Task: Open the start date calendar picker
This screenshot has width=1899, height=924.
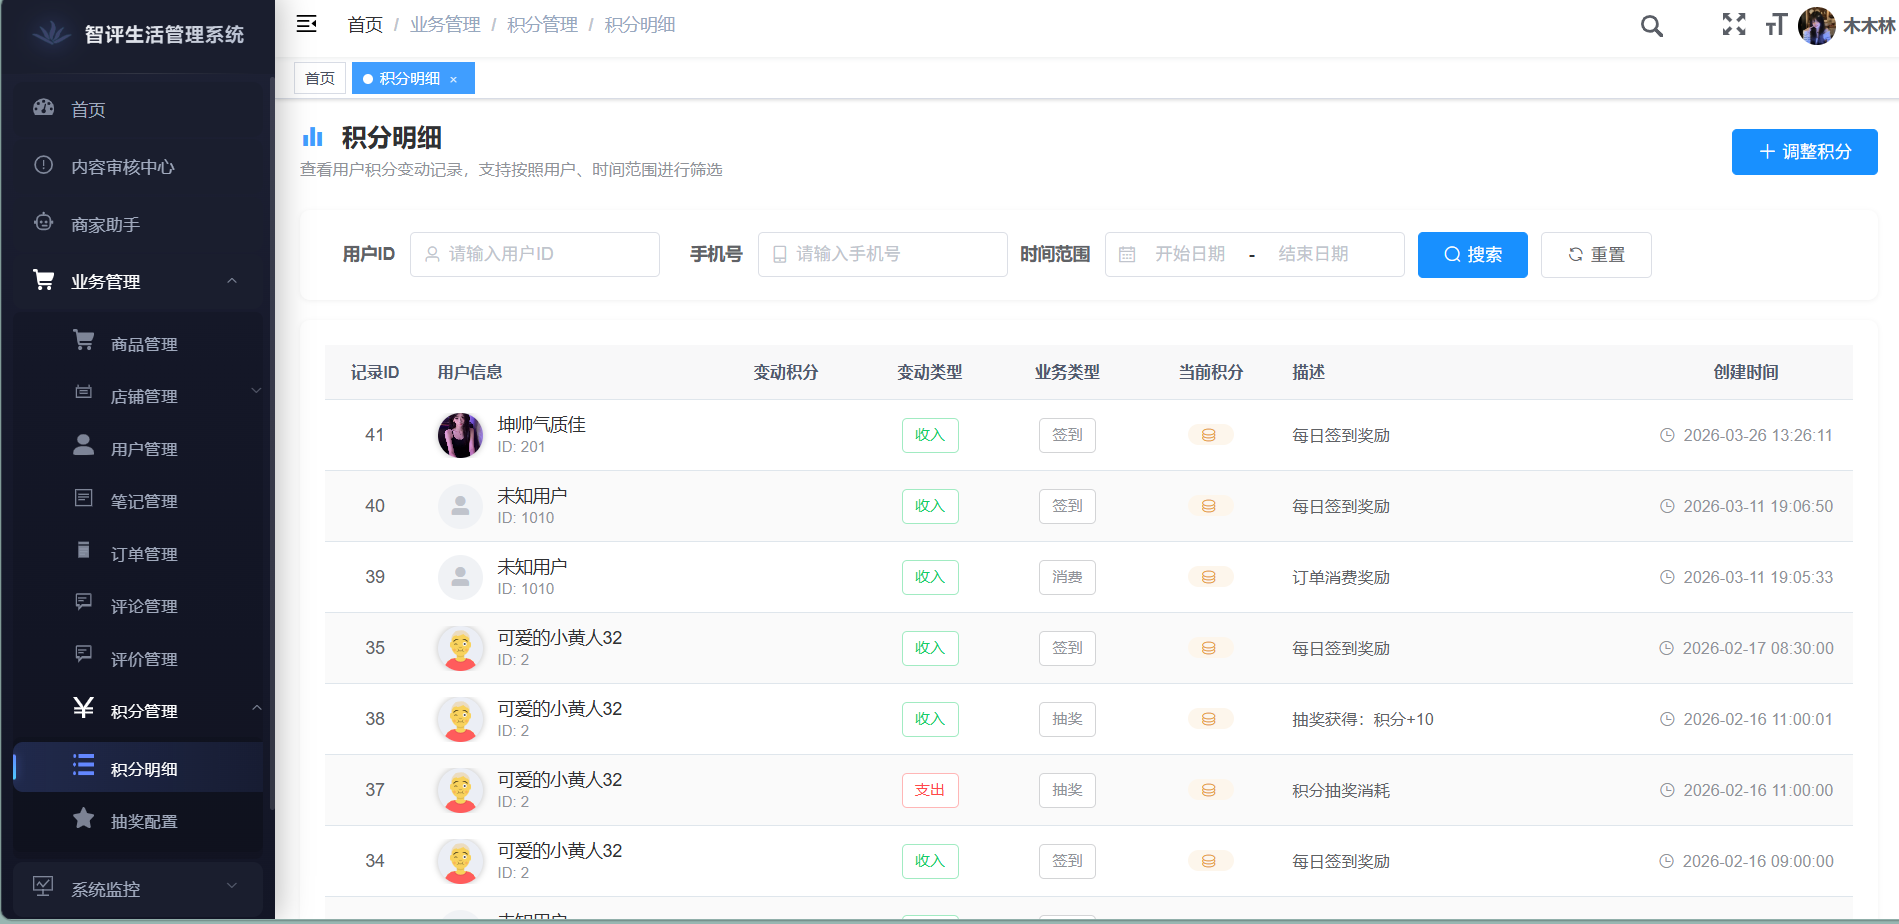Action: [1190, 254]
